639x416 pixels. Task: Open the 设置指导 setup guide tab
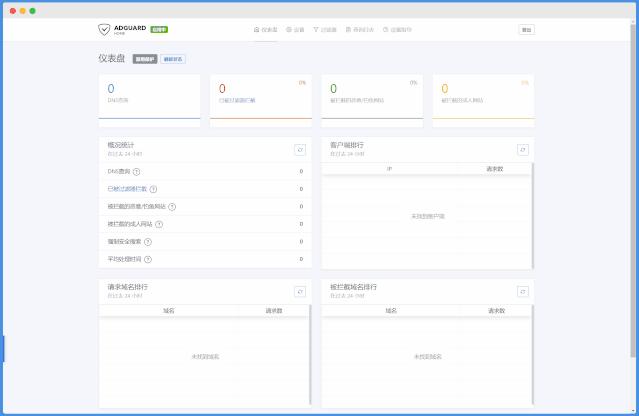coord(398,30)
